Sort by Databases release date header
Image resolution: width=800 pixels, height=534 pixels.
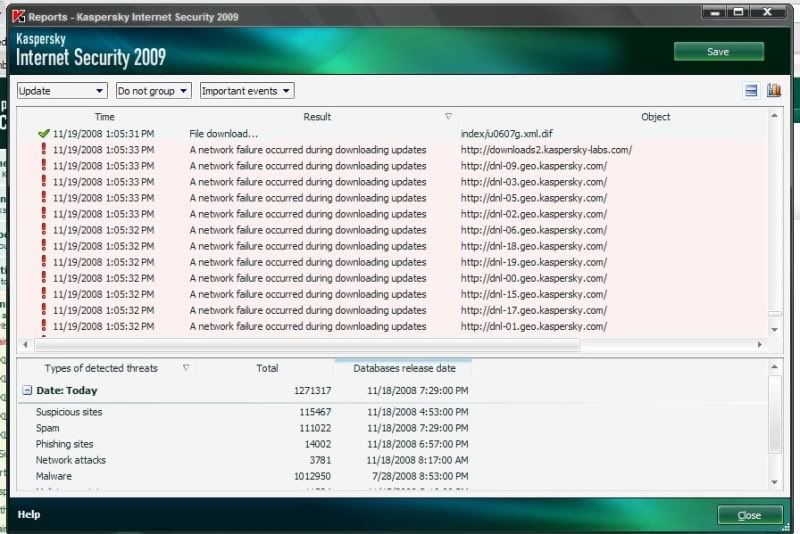click(404, 368)
